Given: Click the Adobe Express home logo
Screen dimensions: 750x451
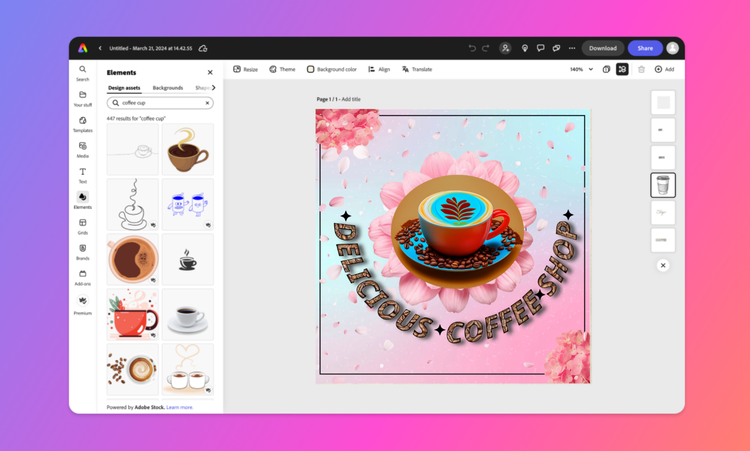Looking at the screenshot, I should click(x=83, y=48).
